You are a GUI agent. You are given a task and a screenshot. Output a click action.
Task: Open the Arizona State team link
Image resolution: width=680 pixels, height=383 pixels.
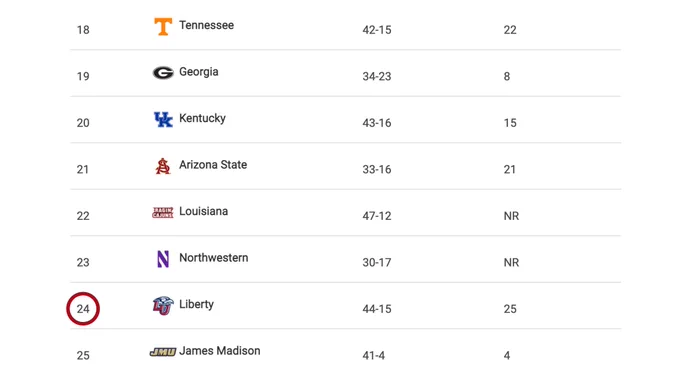click(213, 165)
